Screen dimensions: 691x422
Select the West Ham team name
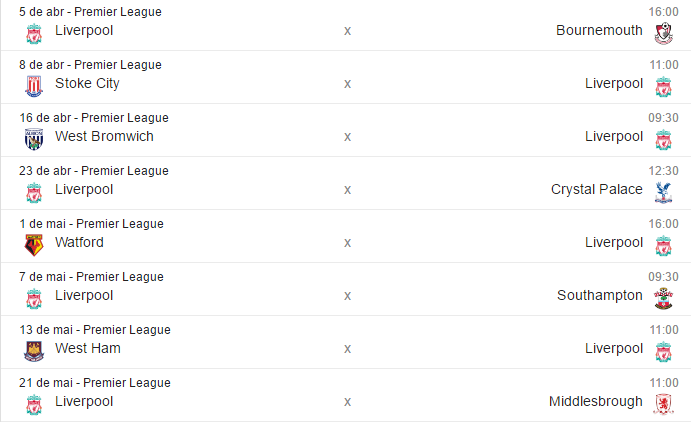88,348
